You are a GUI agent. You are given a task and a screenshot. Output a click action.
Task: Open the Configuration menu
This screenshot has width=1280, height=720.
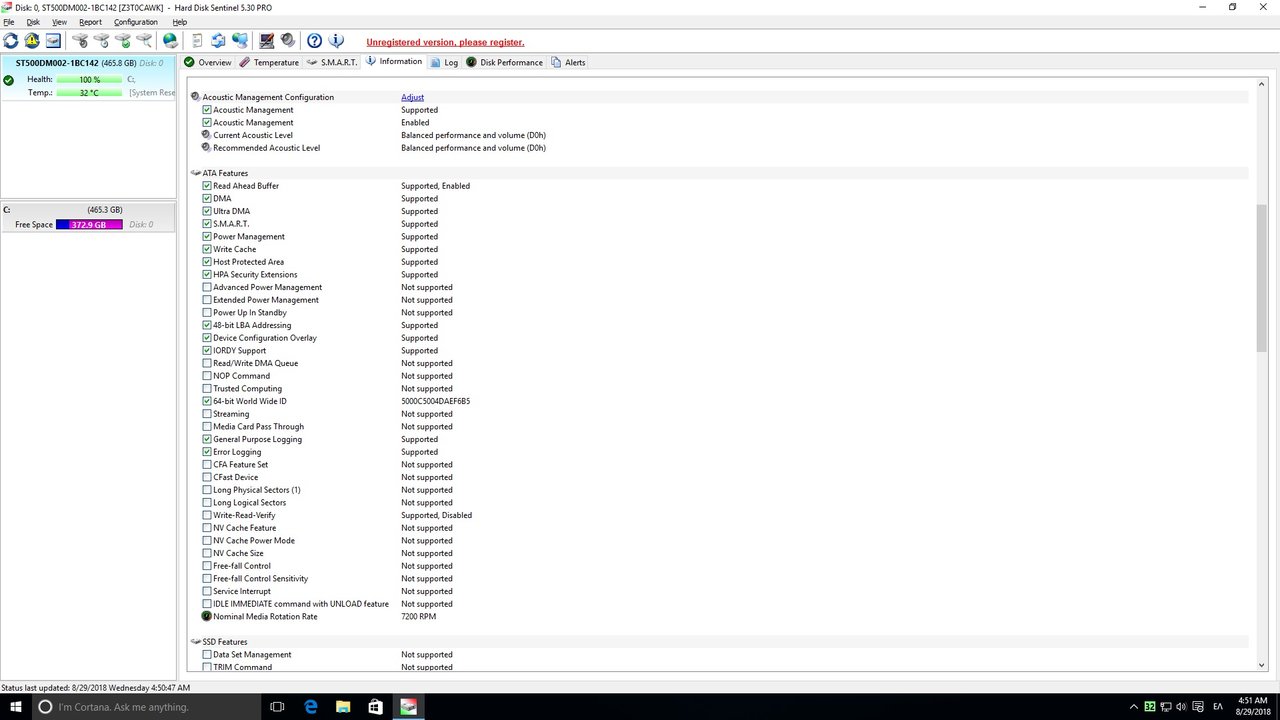coord(135,22)
